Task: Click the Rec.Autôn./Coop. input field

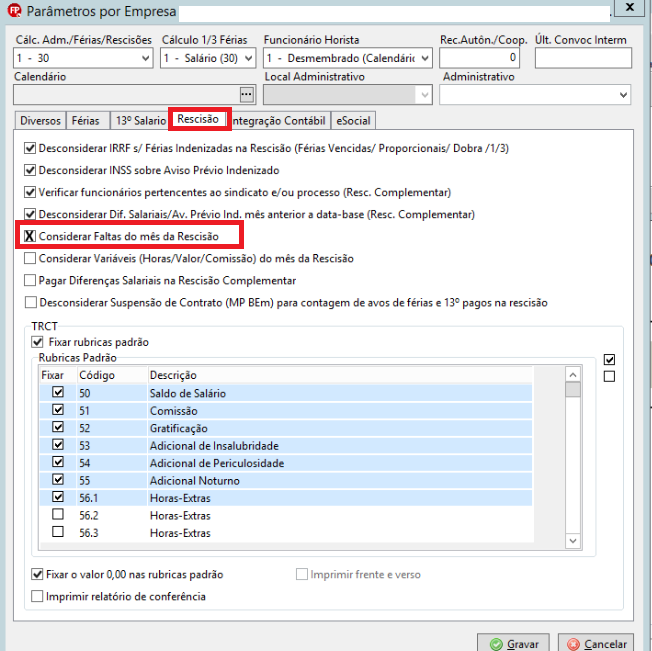Action: coord(479,58)
